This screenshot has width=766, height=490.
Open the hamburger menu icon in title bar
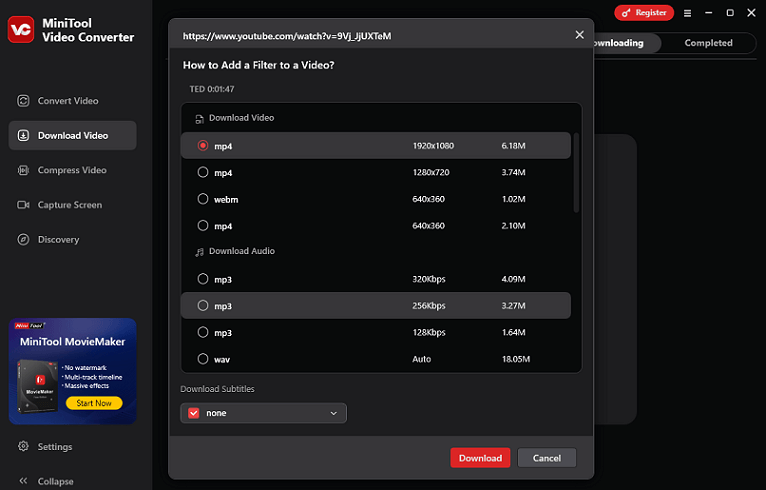tap(687, 13)
